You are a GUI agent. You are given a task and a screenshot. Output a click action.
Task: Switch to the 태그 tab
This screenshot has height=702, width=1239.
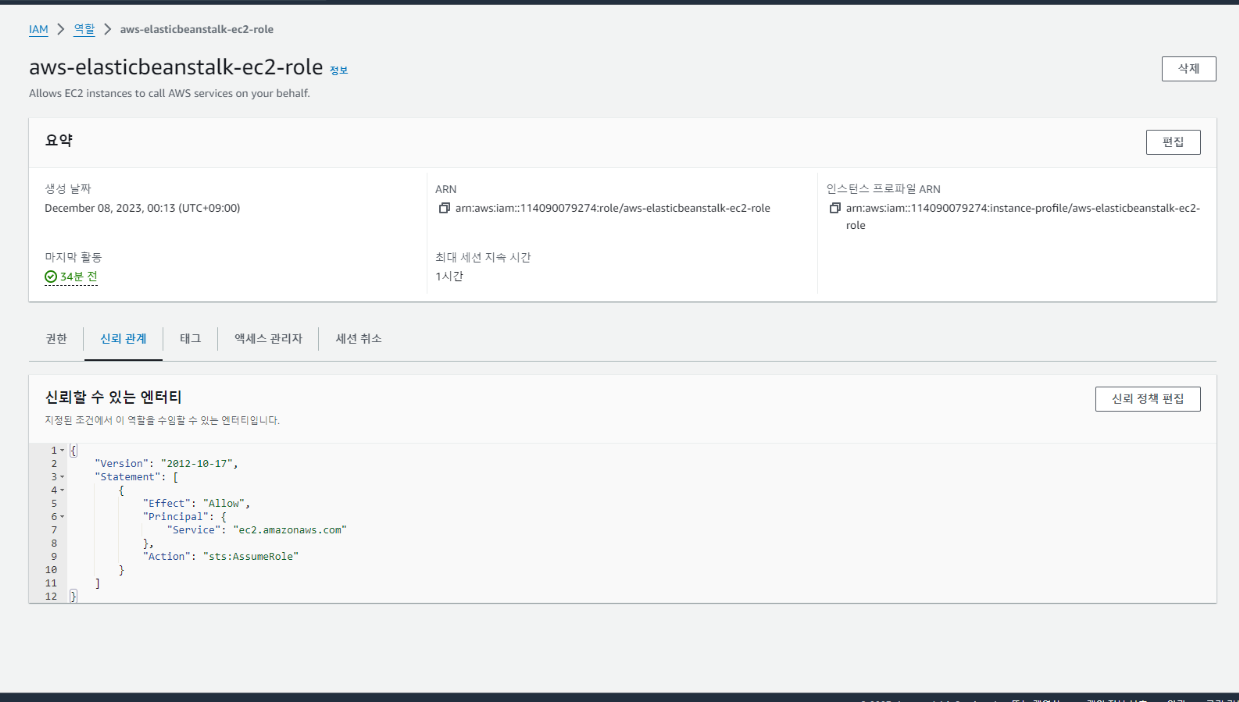coord(190,339)
